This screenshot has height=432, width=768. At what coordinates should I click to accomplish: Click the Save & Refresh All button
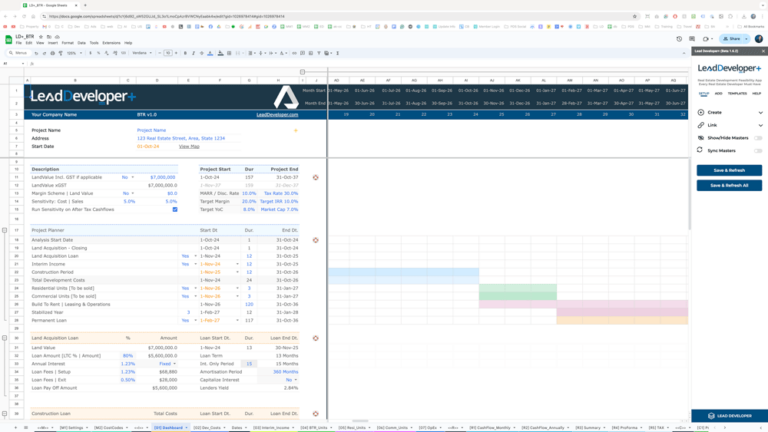(729, 185)
